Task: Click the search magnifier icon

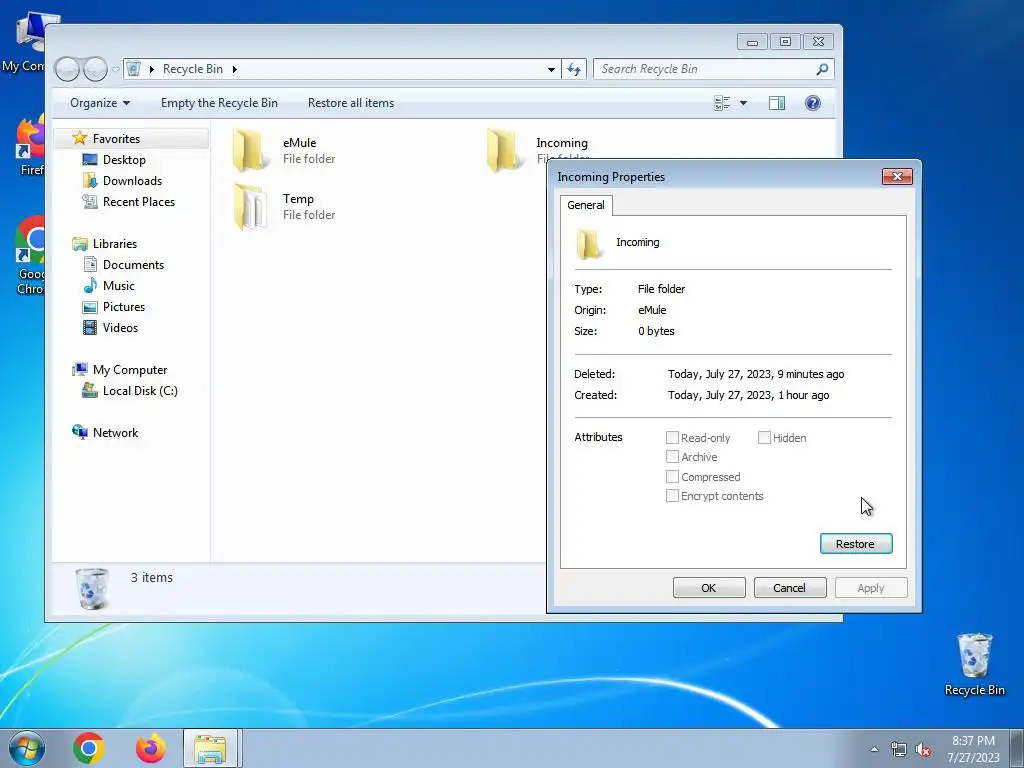Action: 822,69
